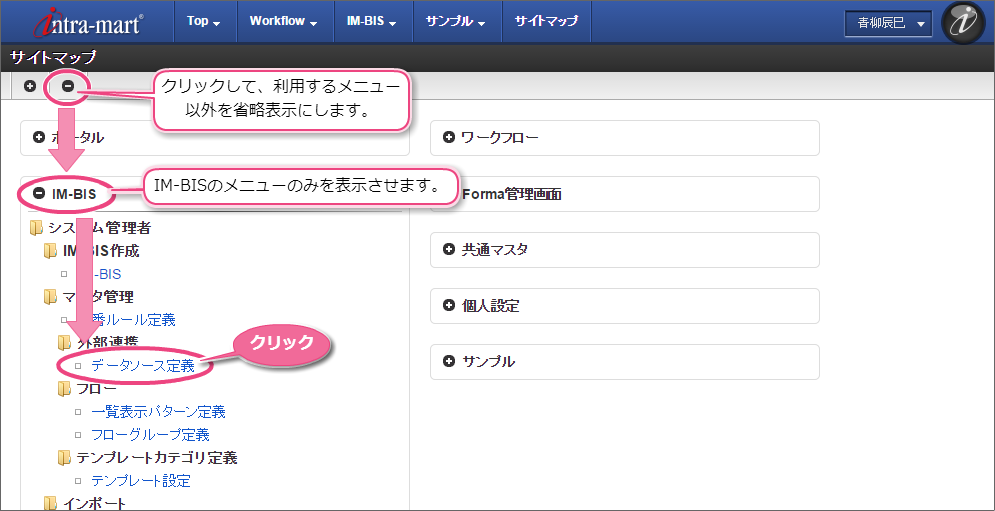Click the round i icon at top right
This screenshot has width=995, height=511.
pos(963,22)
